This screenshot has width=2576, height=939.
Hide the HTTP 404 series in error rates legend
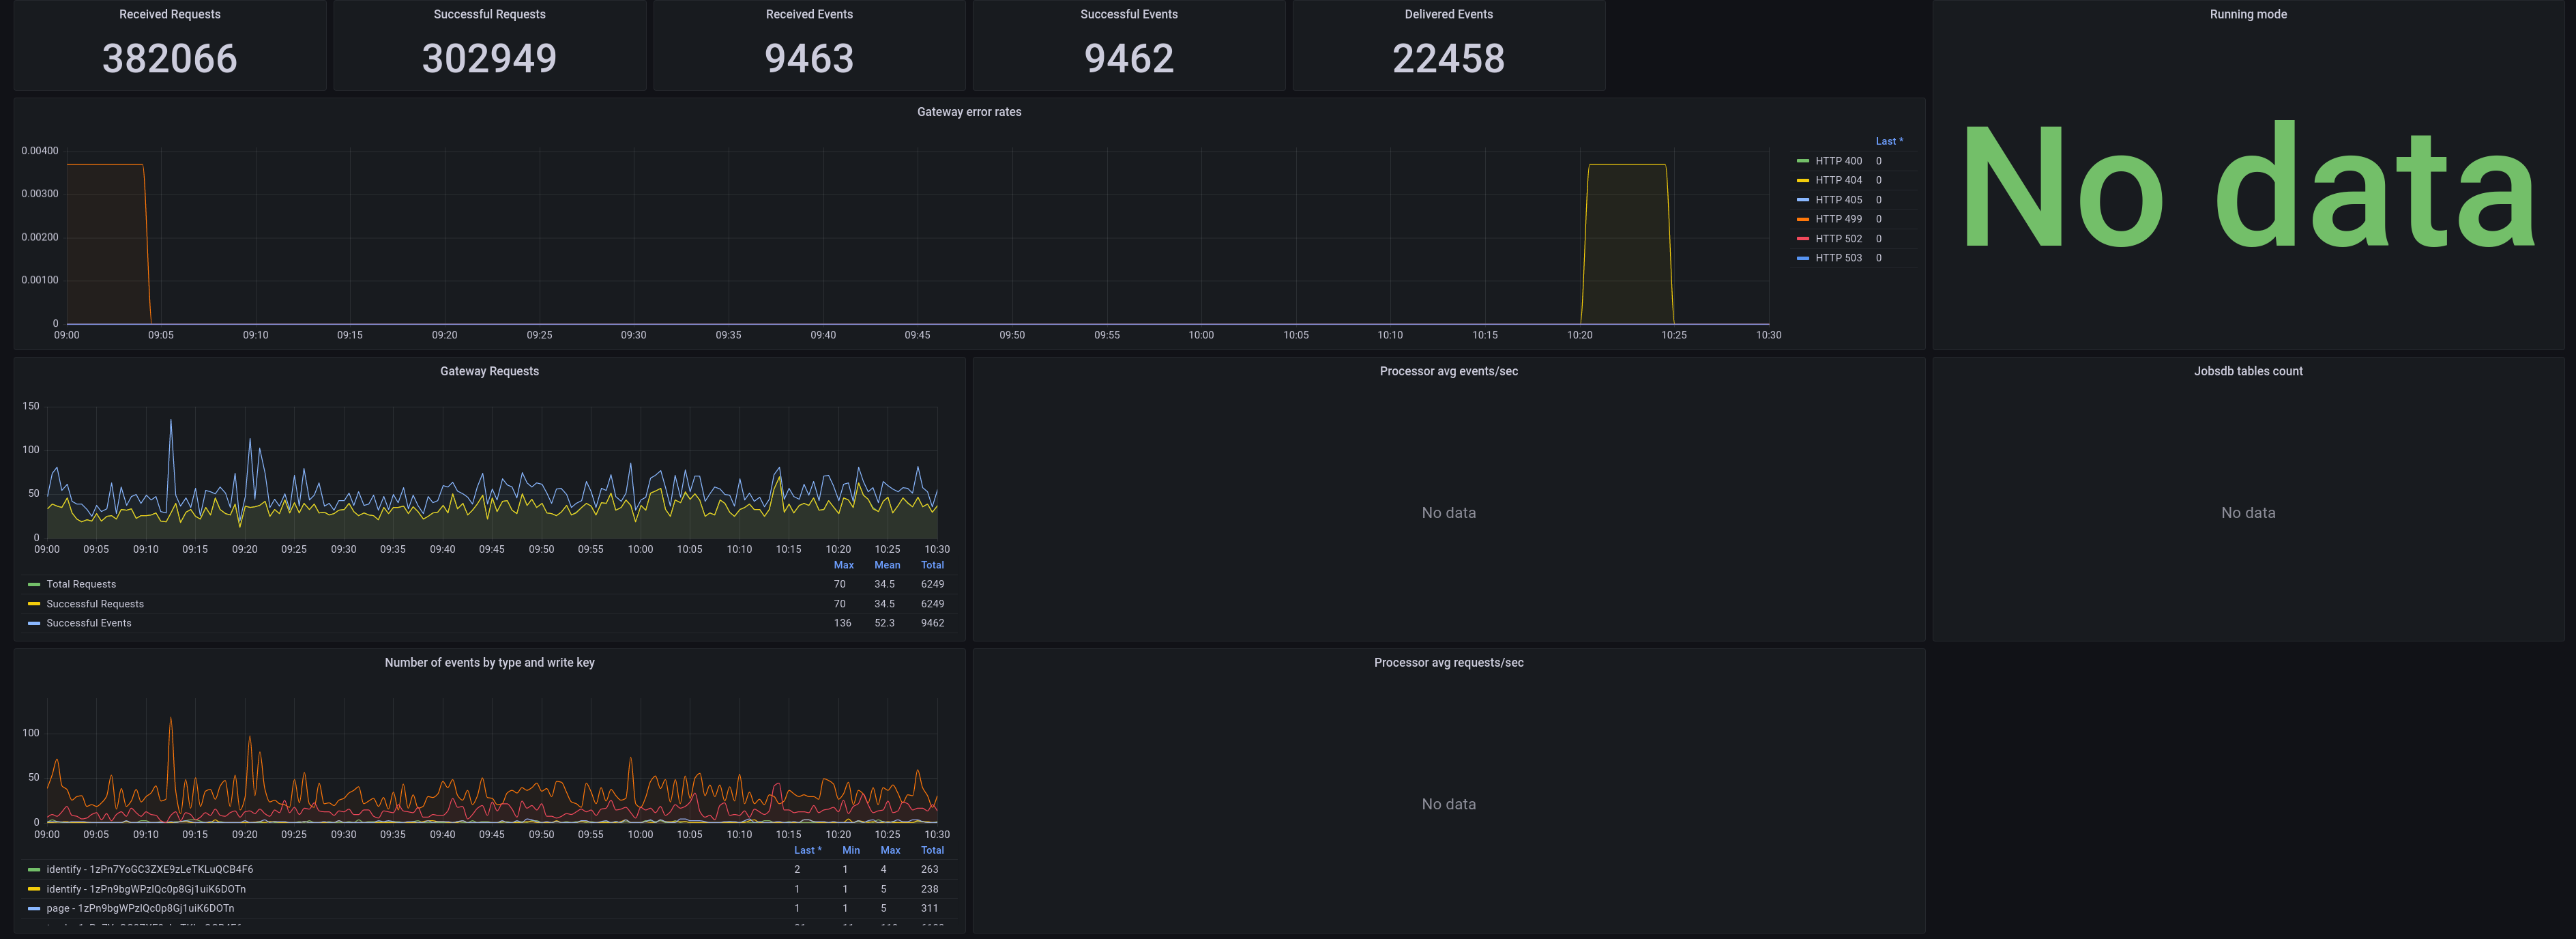tap(1838, 180)
